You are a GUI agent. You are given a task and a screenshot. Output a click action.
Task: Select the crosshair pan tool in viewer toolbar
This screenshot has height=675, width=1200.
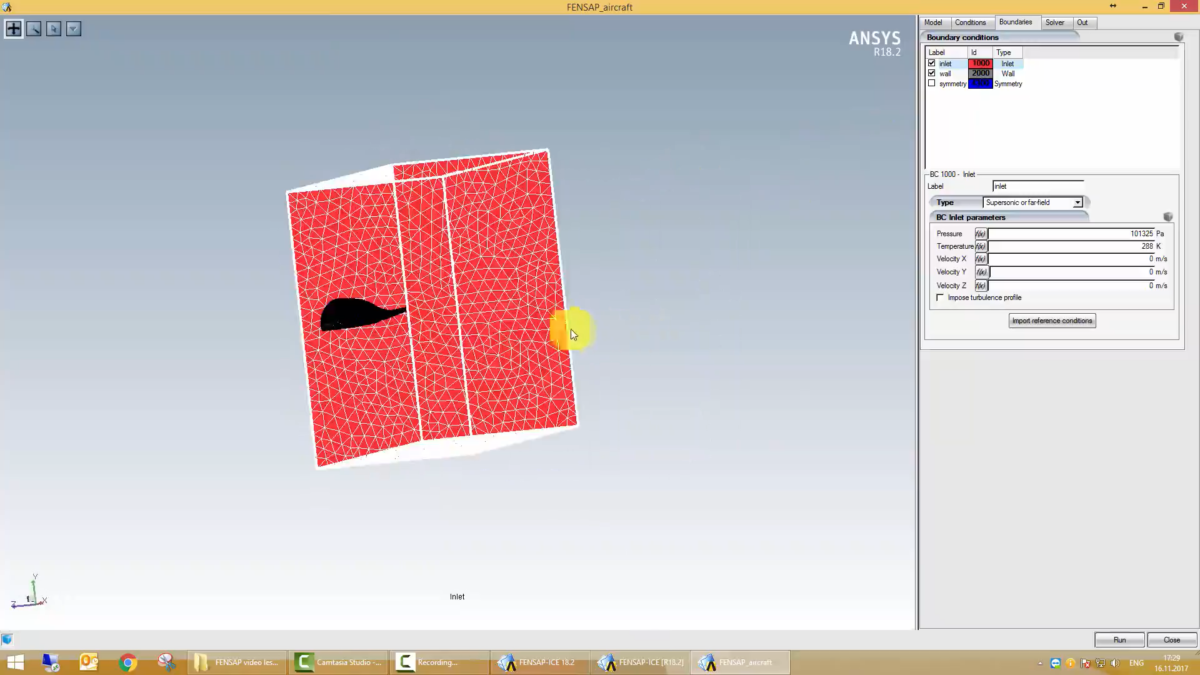[x=13, y=29]
